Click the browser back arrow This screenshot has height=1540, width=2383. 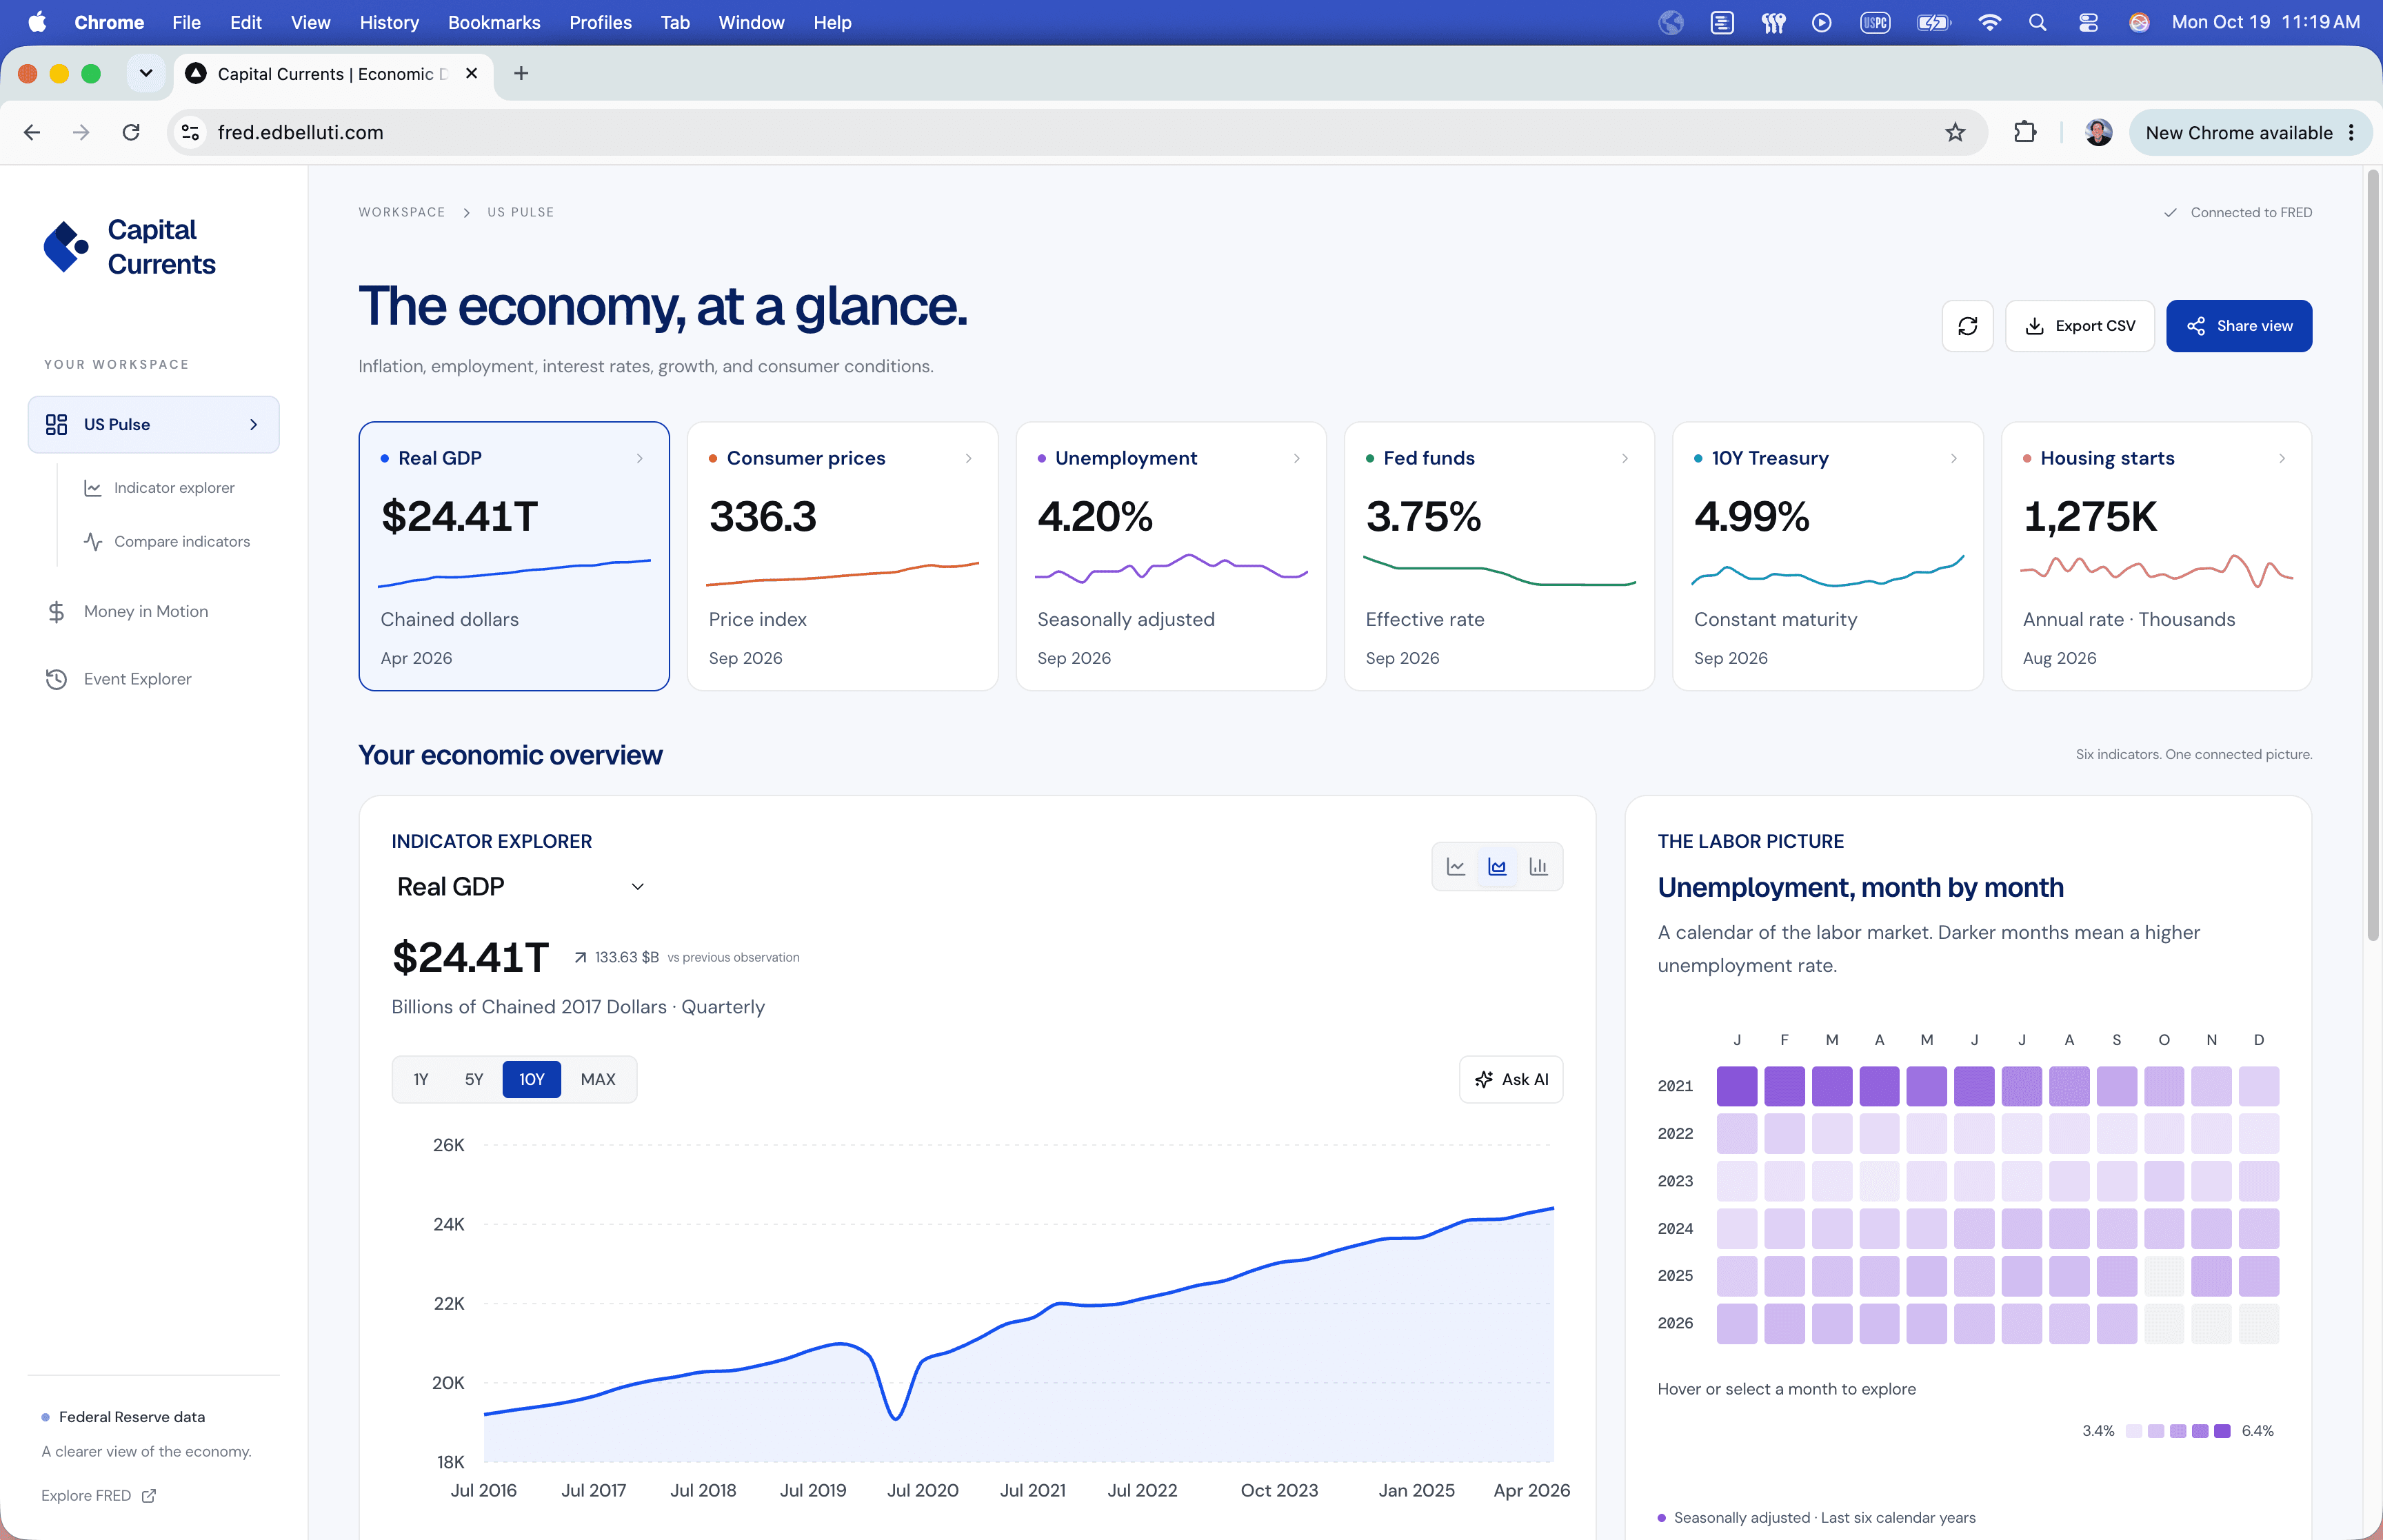point(32,132)
